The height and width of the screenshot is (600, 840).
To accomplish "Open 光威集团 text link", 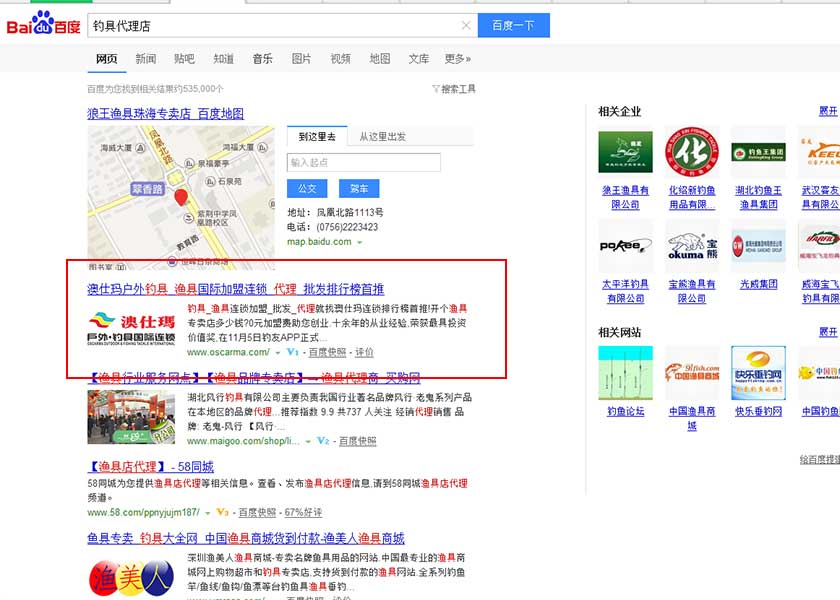I will 758,284.
